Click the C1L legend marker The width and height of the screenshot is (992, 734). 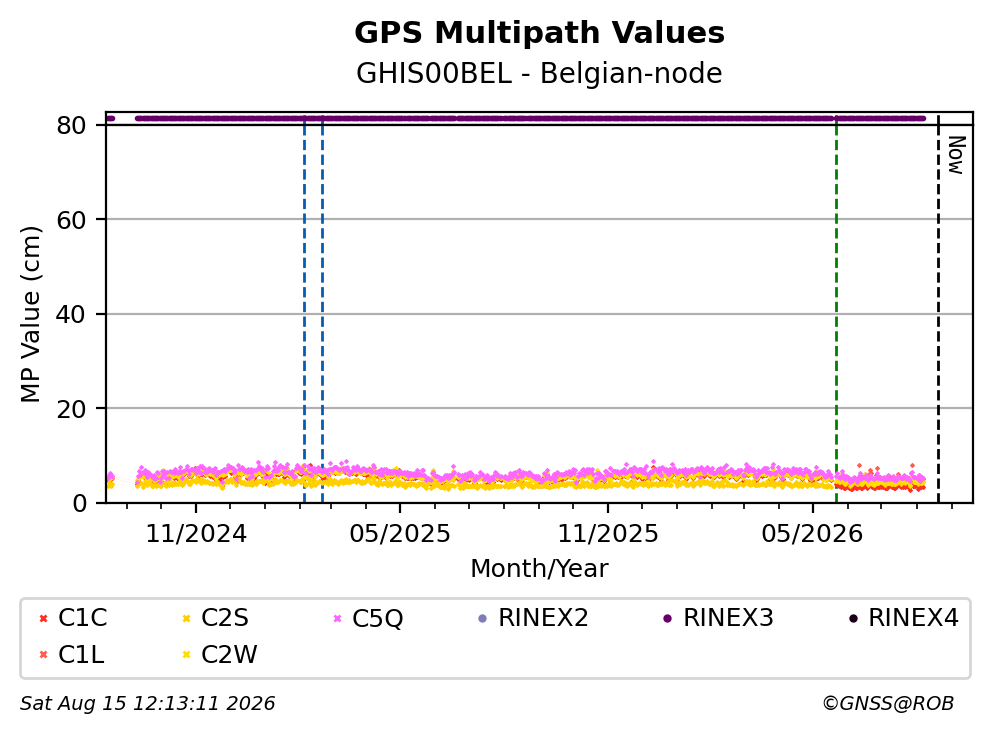coord(43,655)
